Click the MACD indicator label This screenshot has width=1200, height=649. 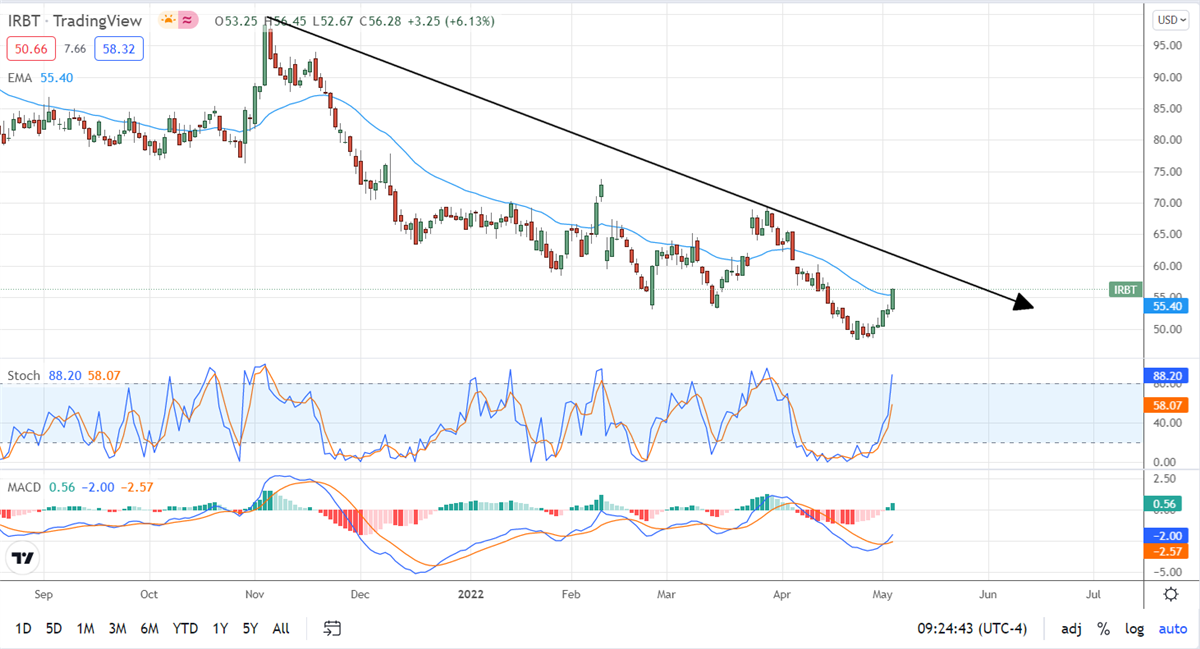tap(26, 487)
